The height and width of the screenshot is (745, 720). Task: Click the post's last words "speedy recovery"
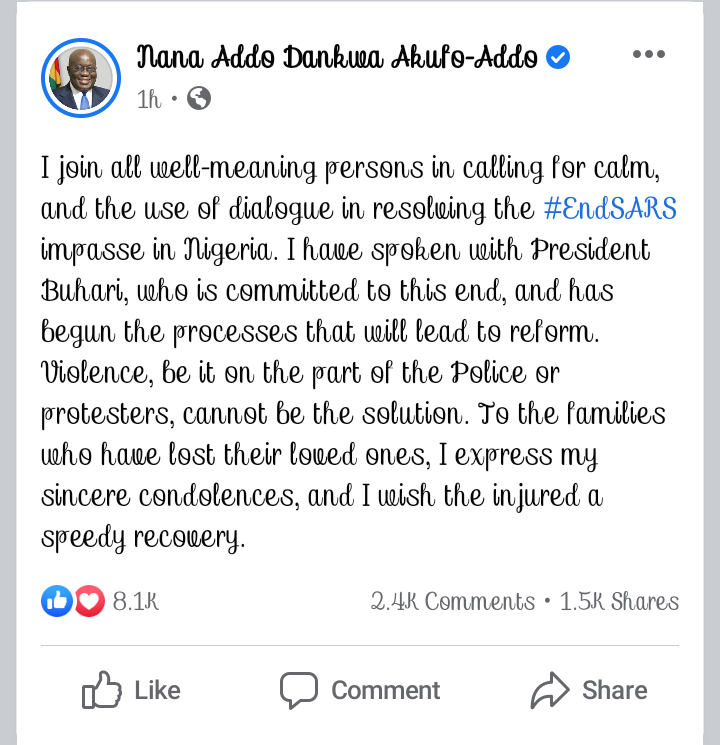[x=142, y=538]
